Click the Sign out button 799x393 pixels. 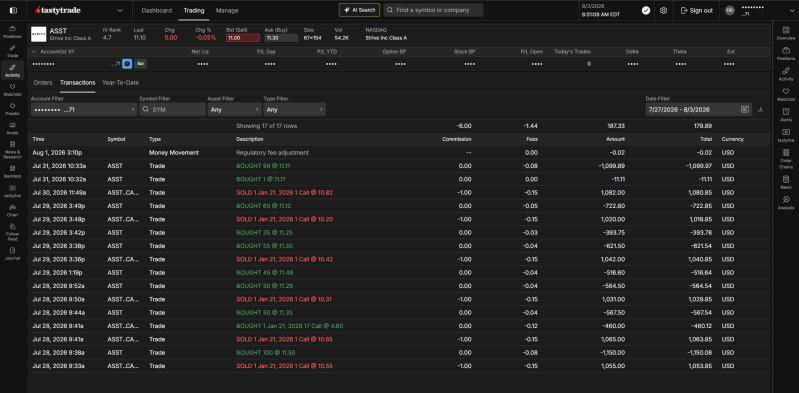click(x=697, y=10)
